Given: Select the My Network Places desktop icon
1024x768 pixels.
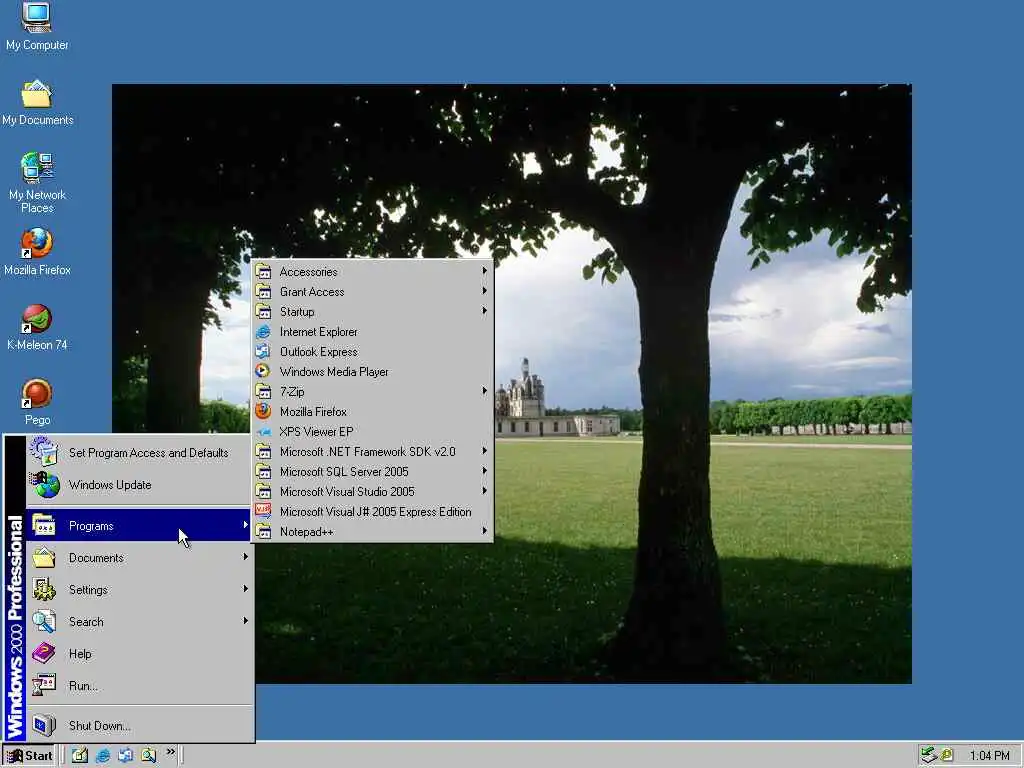Looking at the screenshot, I should tap(37, 183).
